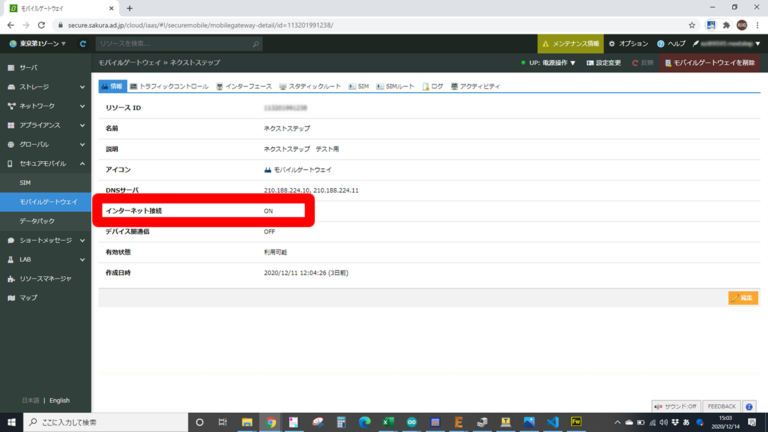Click the Task View taskbar icon
The height and width of the screenshot is (432, 768).
tap(222, 422)
